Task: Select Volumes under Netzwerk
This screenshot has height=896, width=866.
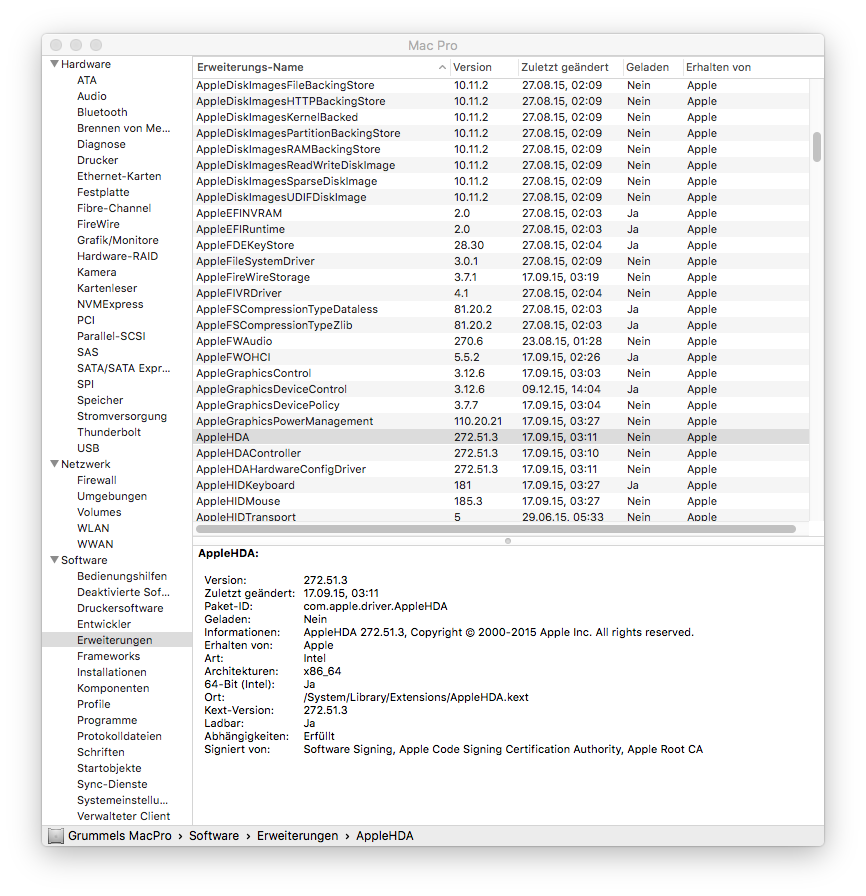Action: tap(99, 512)
